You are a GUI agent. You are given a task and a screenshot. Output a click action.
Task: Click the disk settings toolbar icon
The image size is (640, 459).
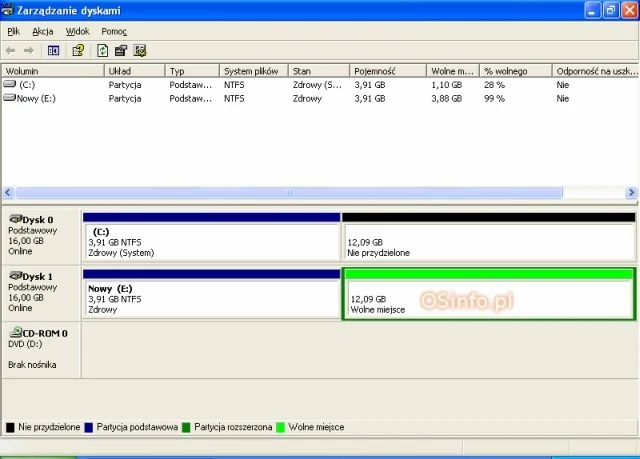[140, 50]
